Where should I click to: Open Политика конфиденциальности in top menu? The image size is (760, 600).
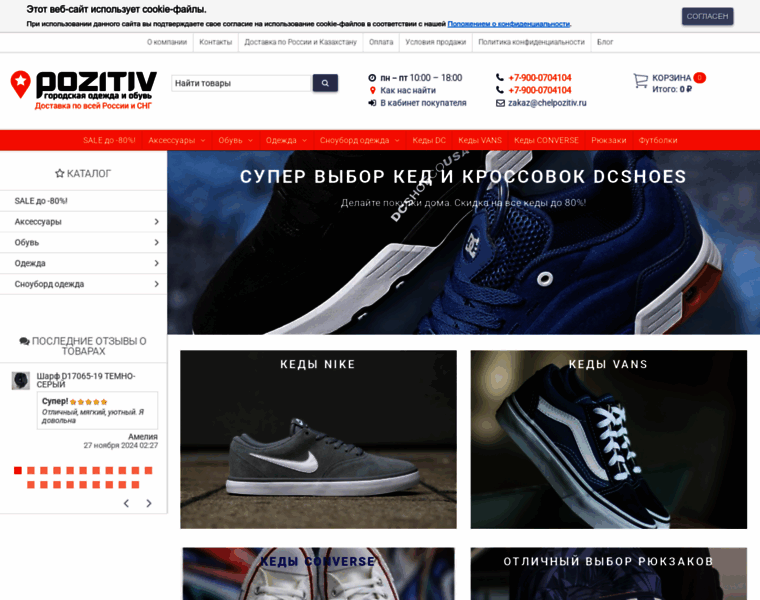click(531, 42)
